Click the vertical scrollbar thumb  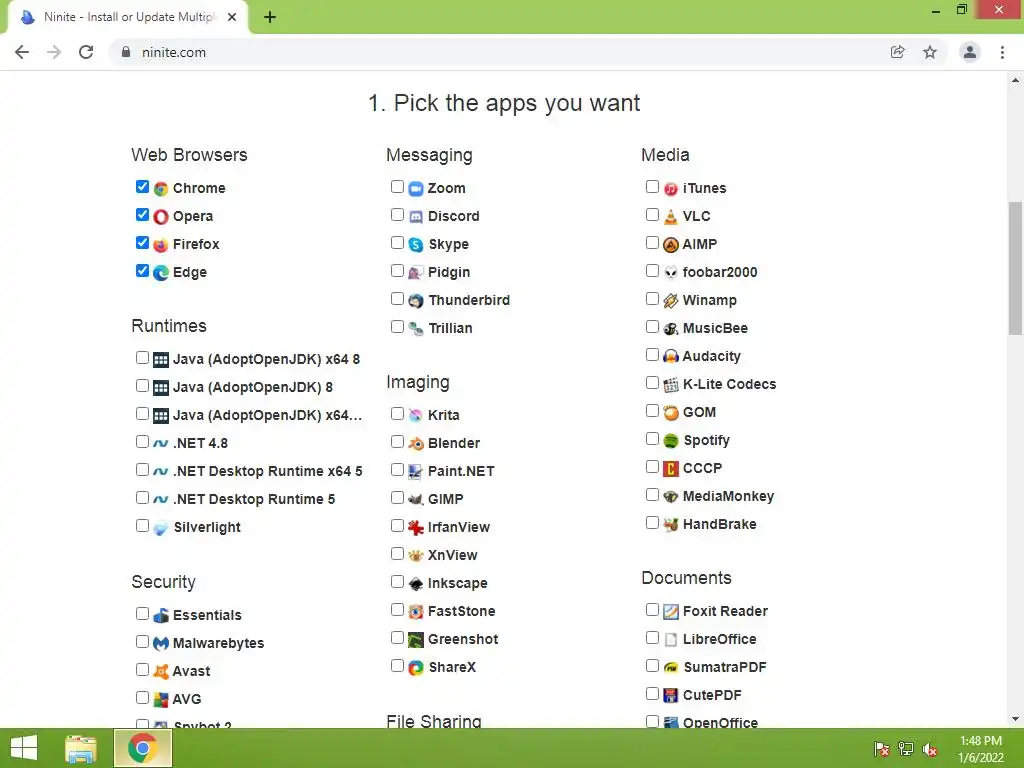(x=1015, y=268)
